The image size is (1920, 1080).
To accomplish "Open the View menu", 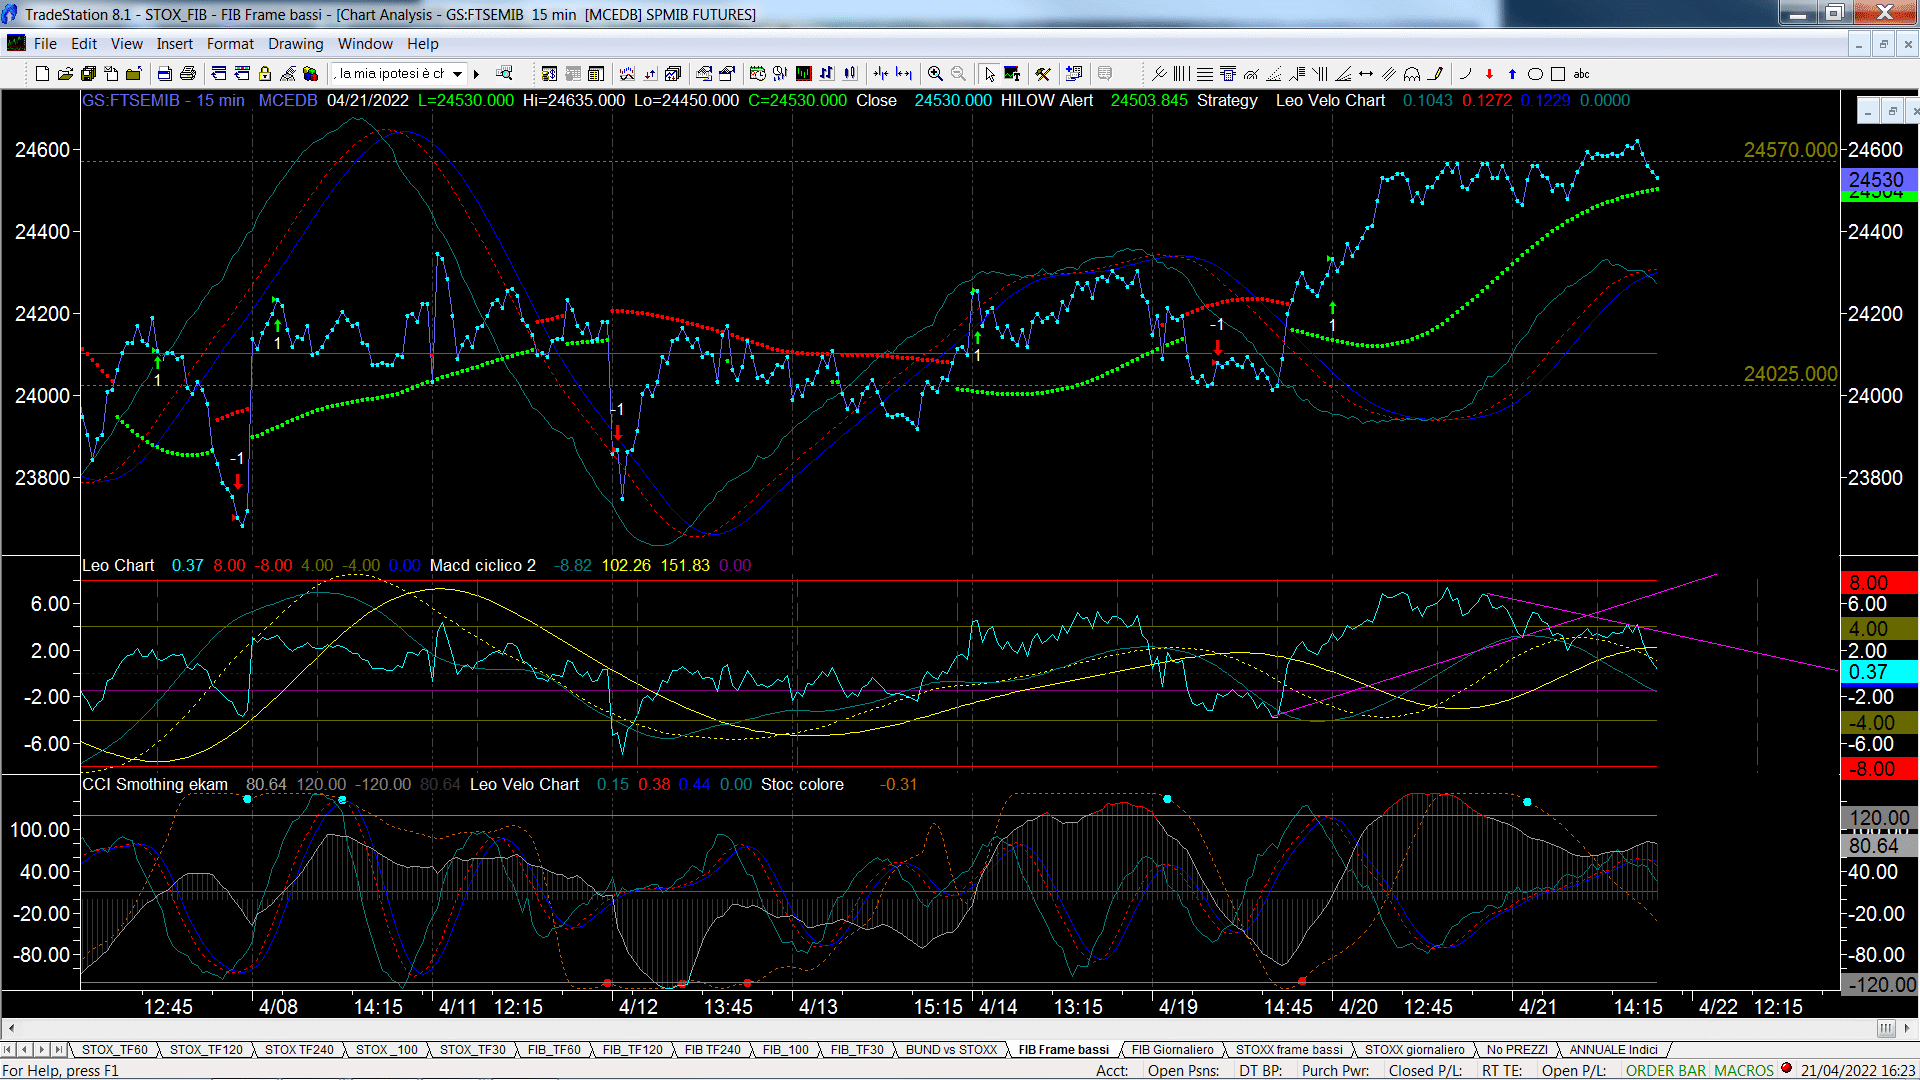I will pos(127,44).
